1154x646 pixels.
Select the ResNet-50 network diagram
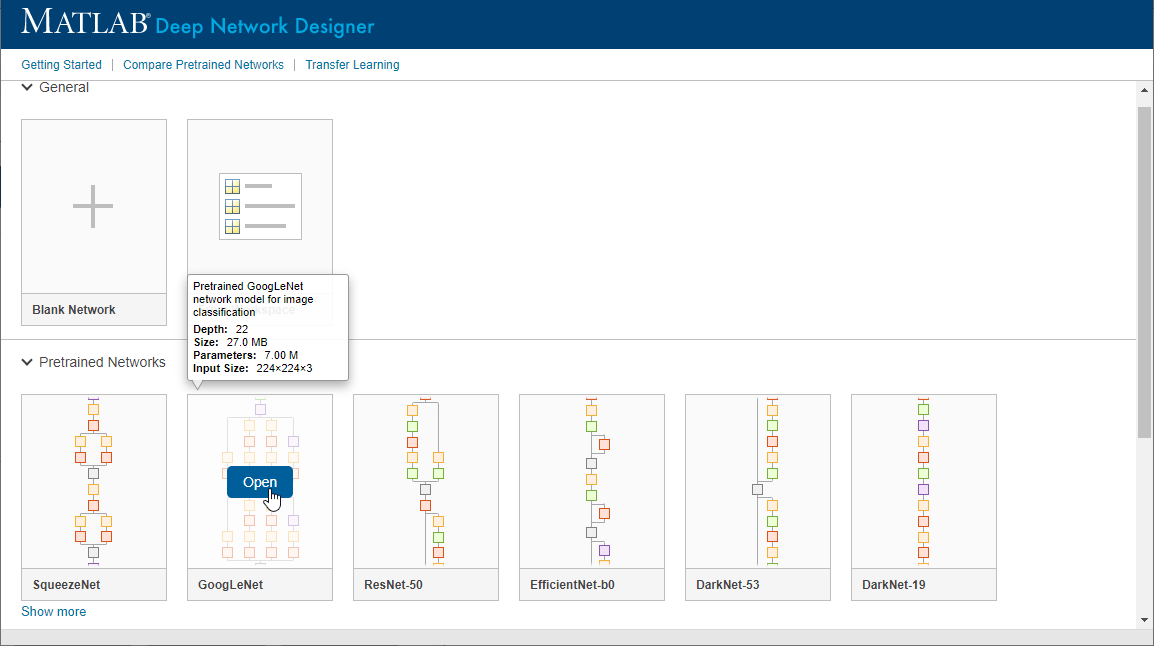(x=425, y=481)
